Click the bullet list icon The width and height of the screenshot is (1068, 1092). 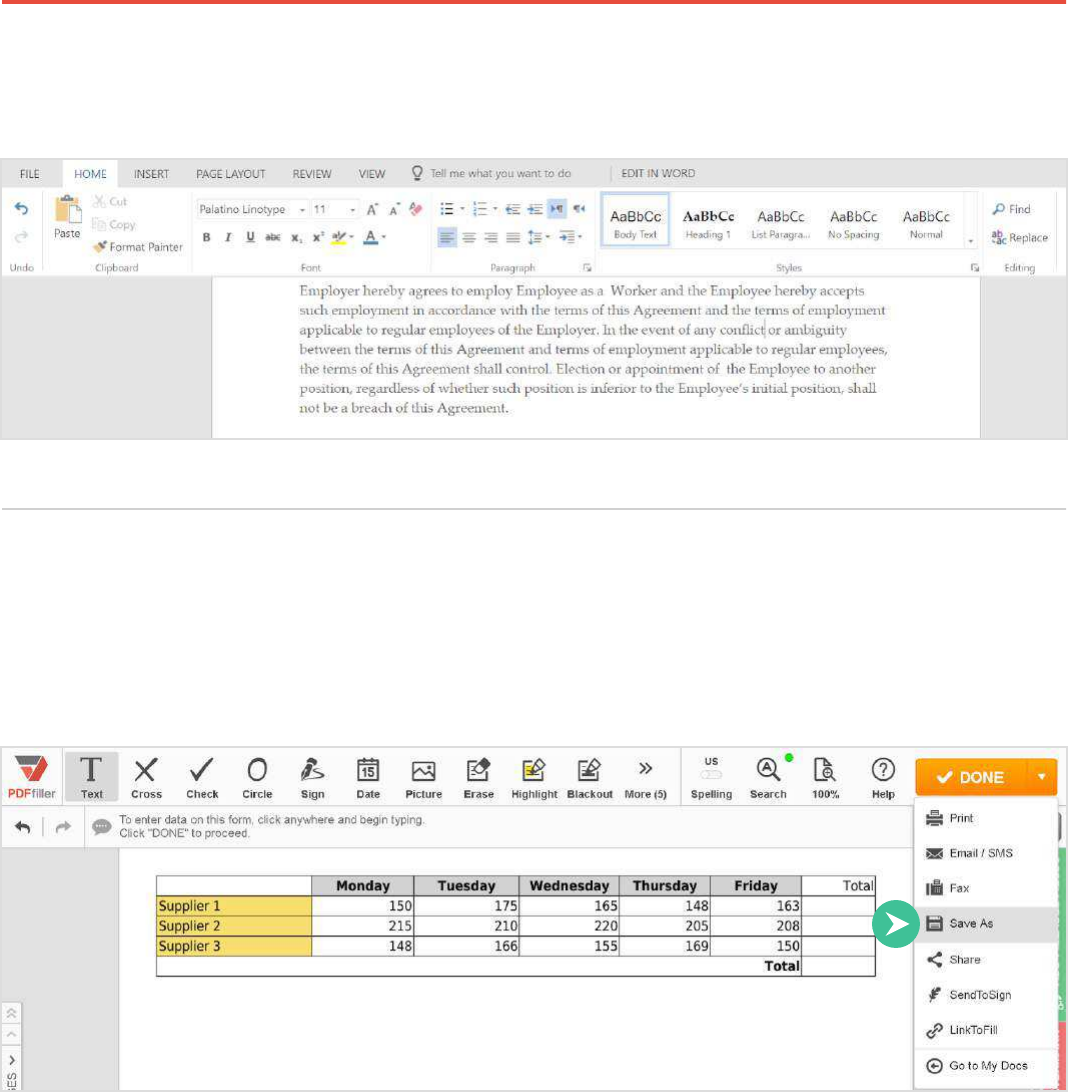coord(447,209)
